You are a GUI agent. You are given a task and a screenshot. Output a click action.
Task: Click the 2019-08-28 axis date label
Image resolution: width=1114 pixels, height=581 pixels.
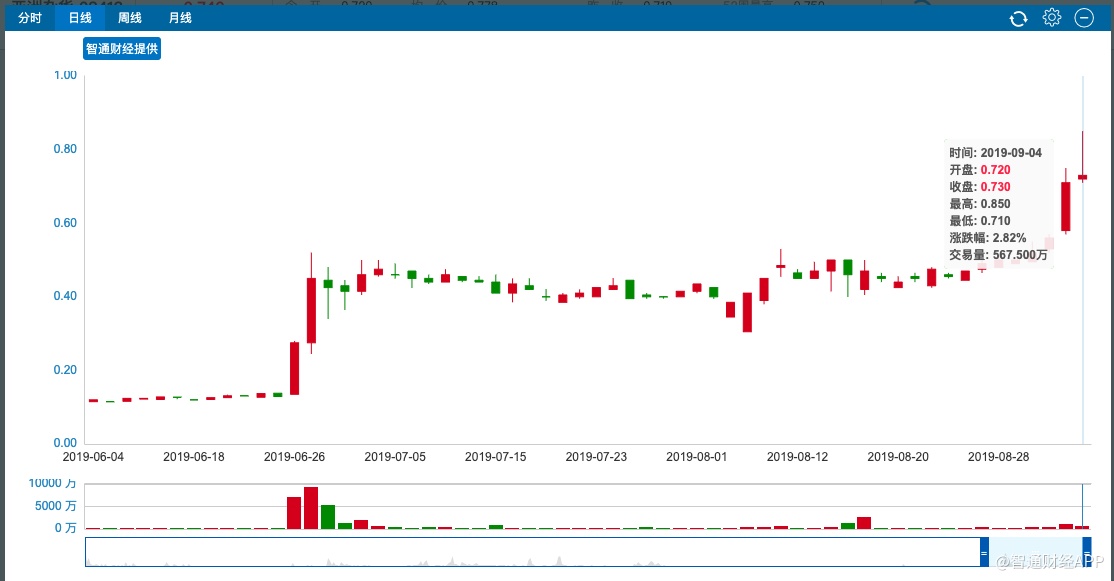[998, 457]
